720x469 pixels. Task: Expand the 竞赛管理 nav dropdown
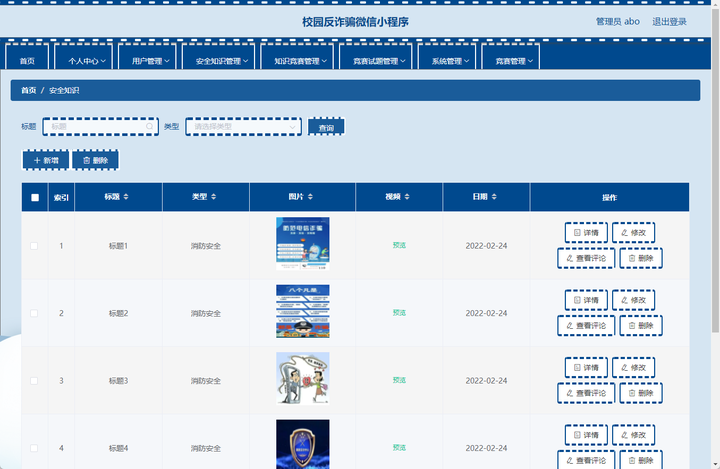(511, 57)
